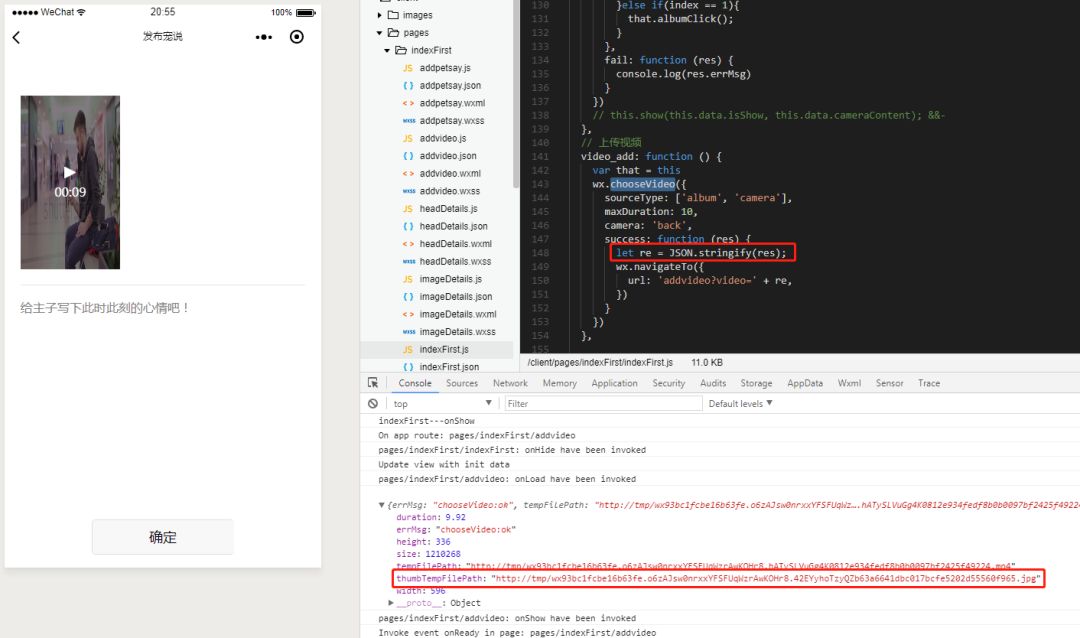Open addpetsay.wxml file
This screenshot has height=638, width=1080.
coord(452,103)
